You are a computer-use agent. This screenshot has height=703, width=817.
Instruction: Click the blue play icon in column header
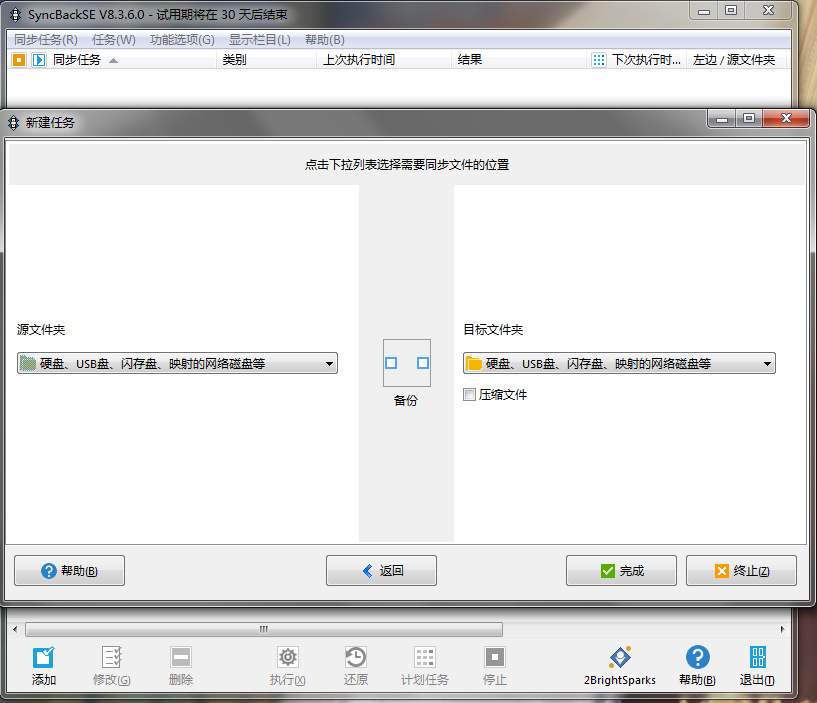click(x=39, y=60)
